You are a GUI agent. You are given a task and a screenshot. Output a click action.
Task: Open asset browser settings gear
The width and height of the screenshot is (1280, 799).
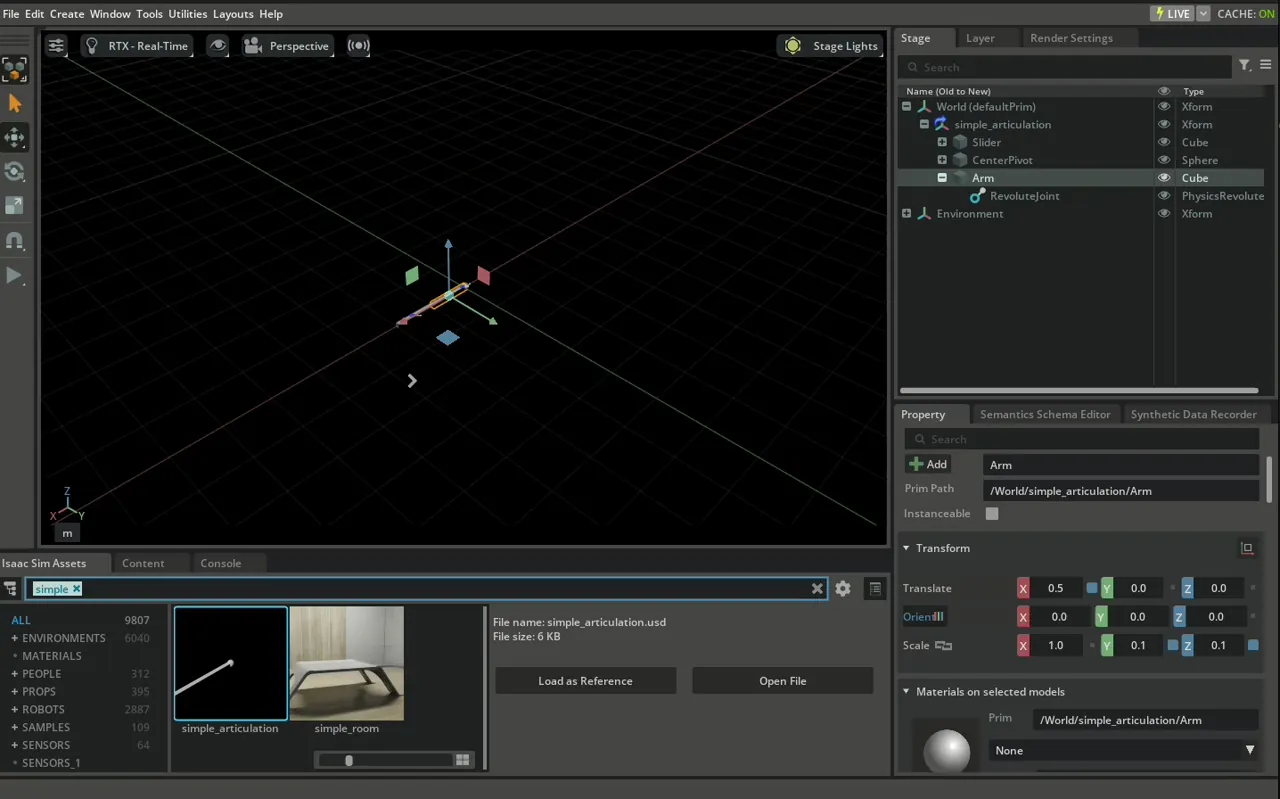843,589
